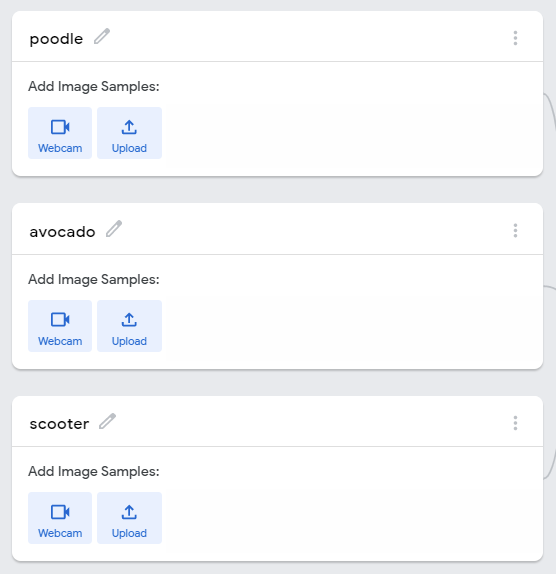The width and height of the screenshot is (556, 574).
Task: Start the Webcam for the avocado class
Action: 60,326
